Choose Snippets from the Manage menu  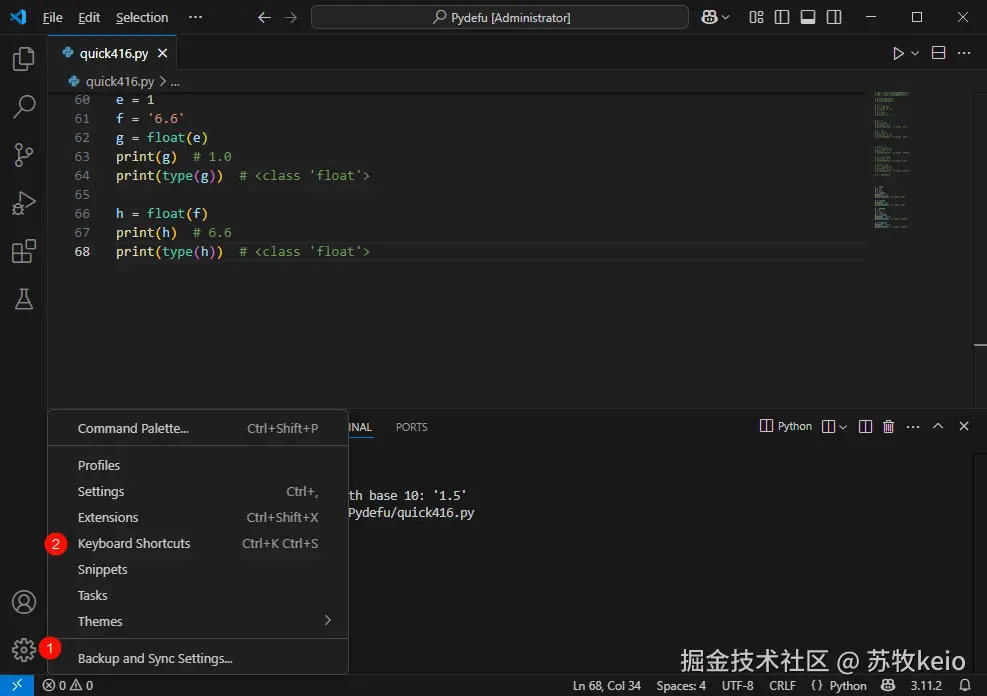198,570
